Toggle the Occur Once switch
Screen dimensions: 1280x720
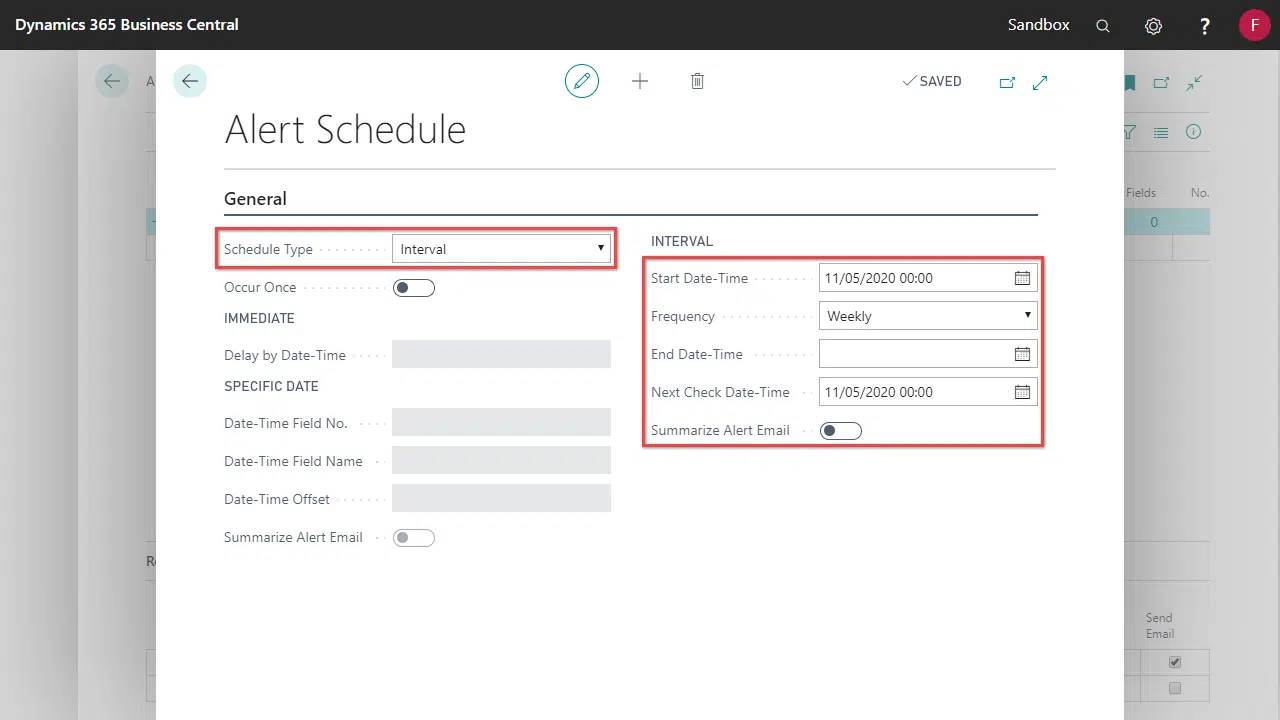(414, 288)
